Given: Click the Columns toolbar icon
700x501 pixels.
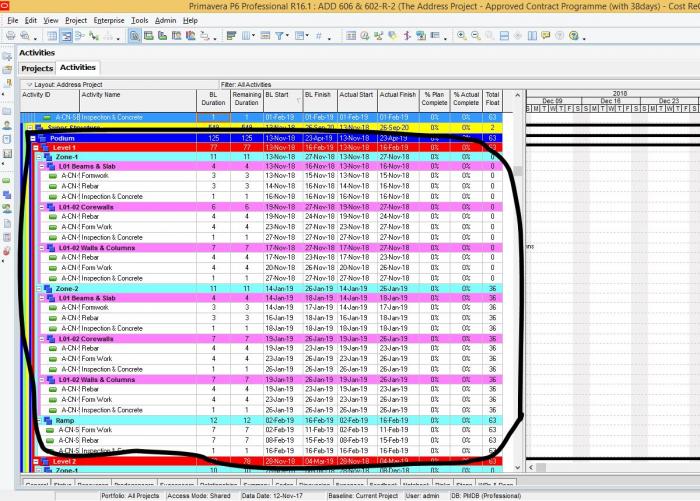Looking at the screenshot, I should tap(246, 36).
